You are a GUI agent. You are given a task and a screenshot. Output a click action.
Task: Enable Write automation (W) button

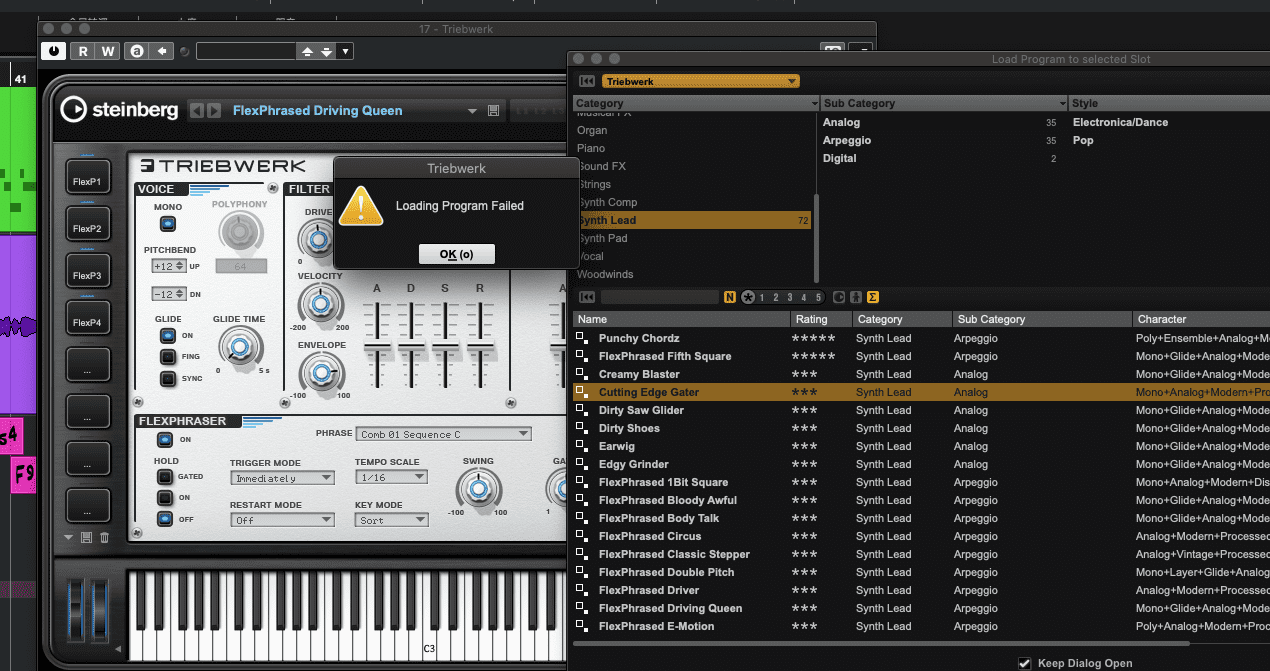(107, 51)
